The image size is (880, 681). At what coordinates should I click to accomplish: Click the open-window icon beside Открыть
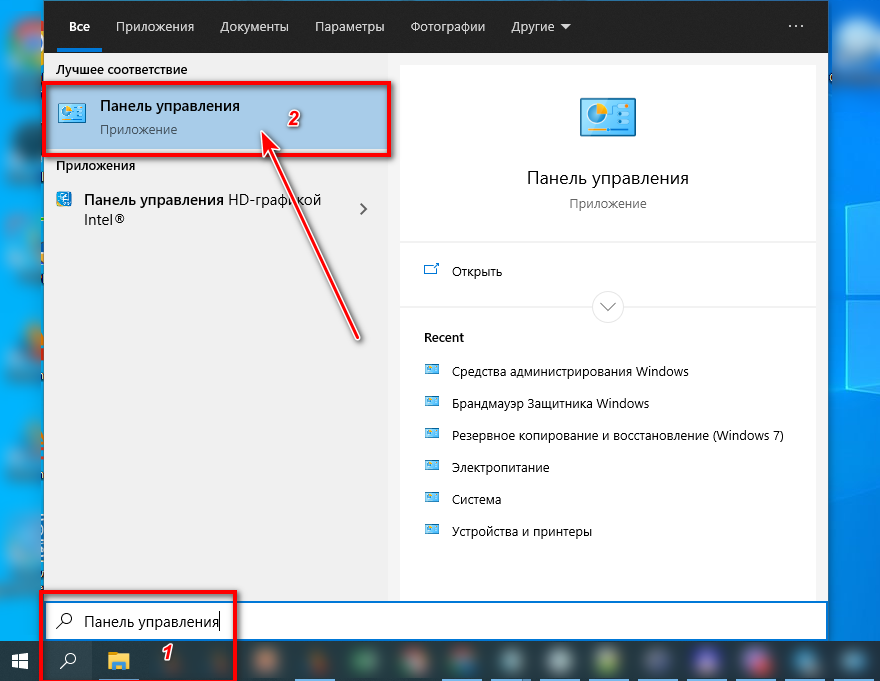coord(431,269)
